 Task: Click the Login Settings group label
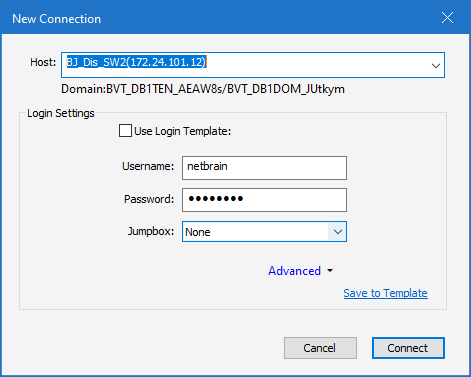click(61, 113)
